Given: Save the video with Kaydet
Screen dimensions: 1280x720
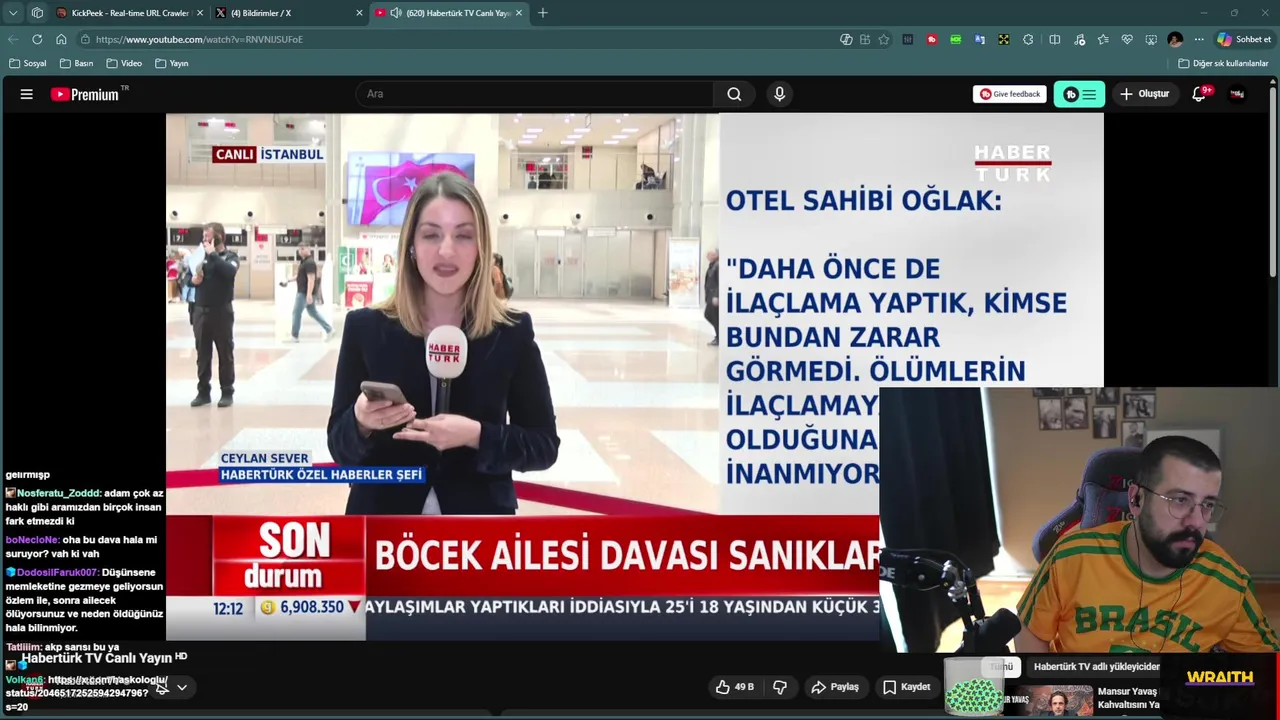Looking at the screenshot, I should [x=907, y=687].
